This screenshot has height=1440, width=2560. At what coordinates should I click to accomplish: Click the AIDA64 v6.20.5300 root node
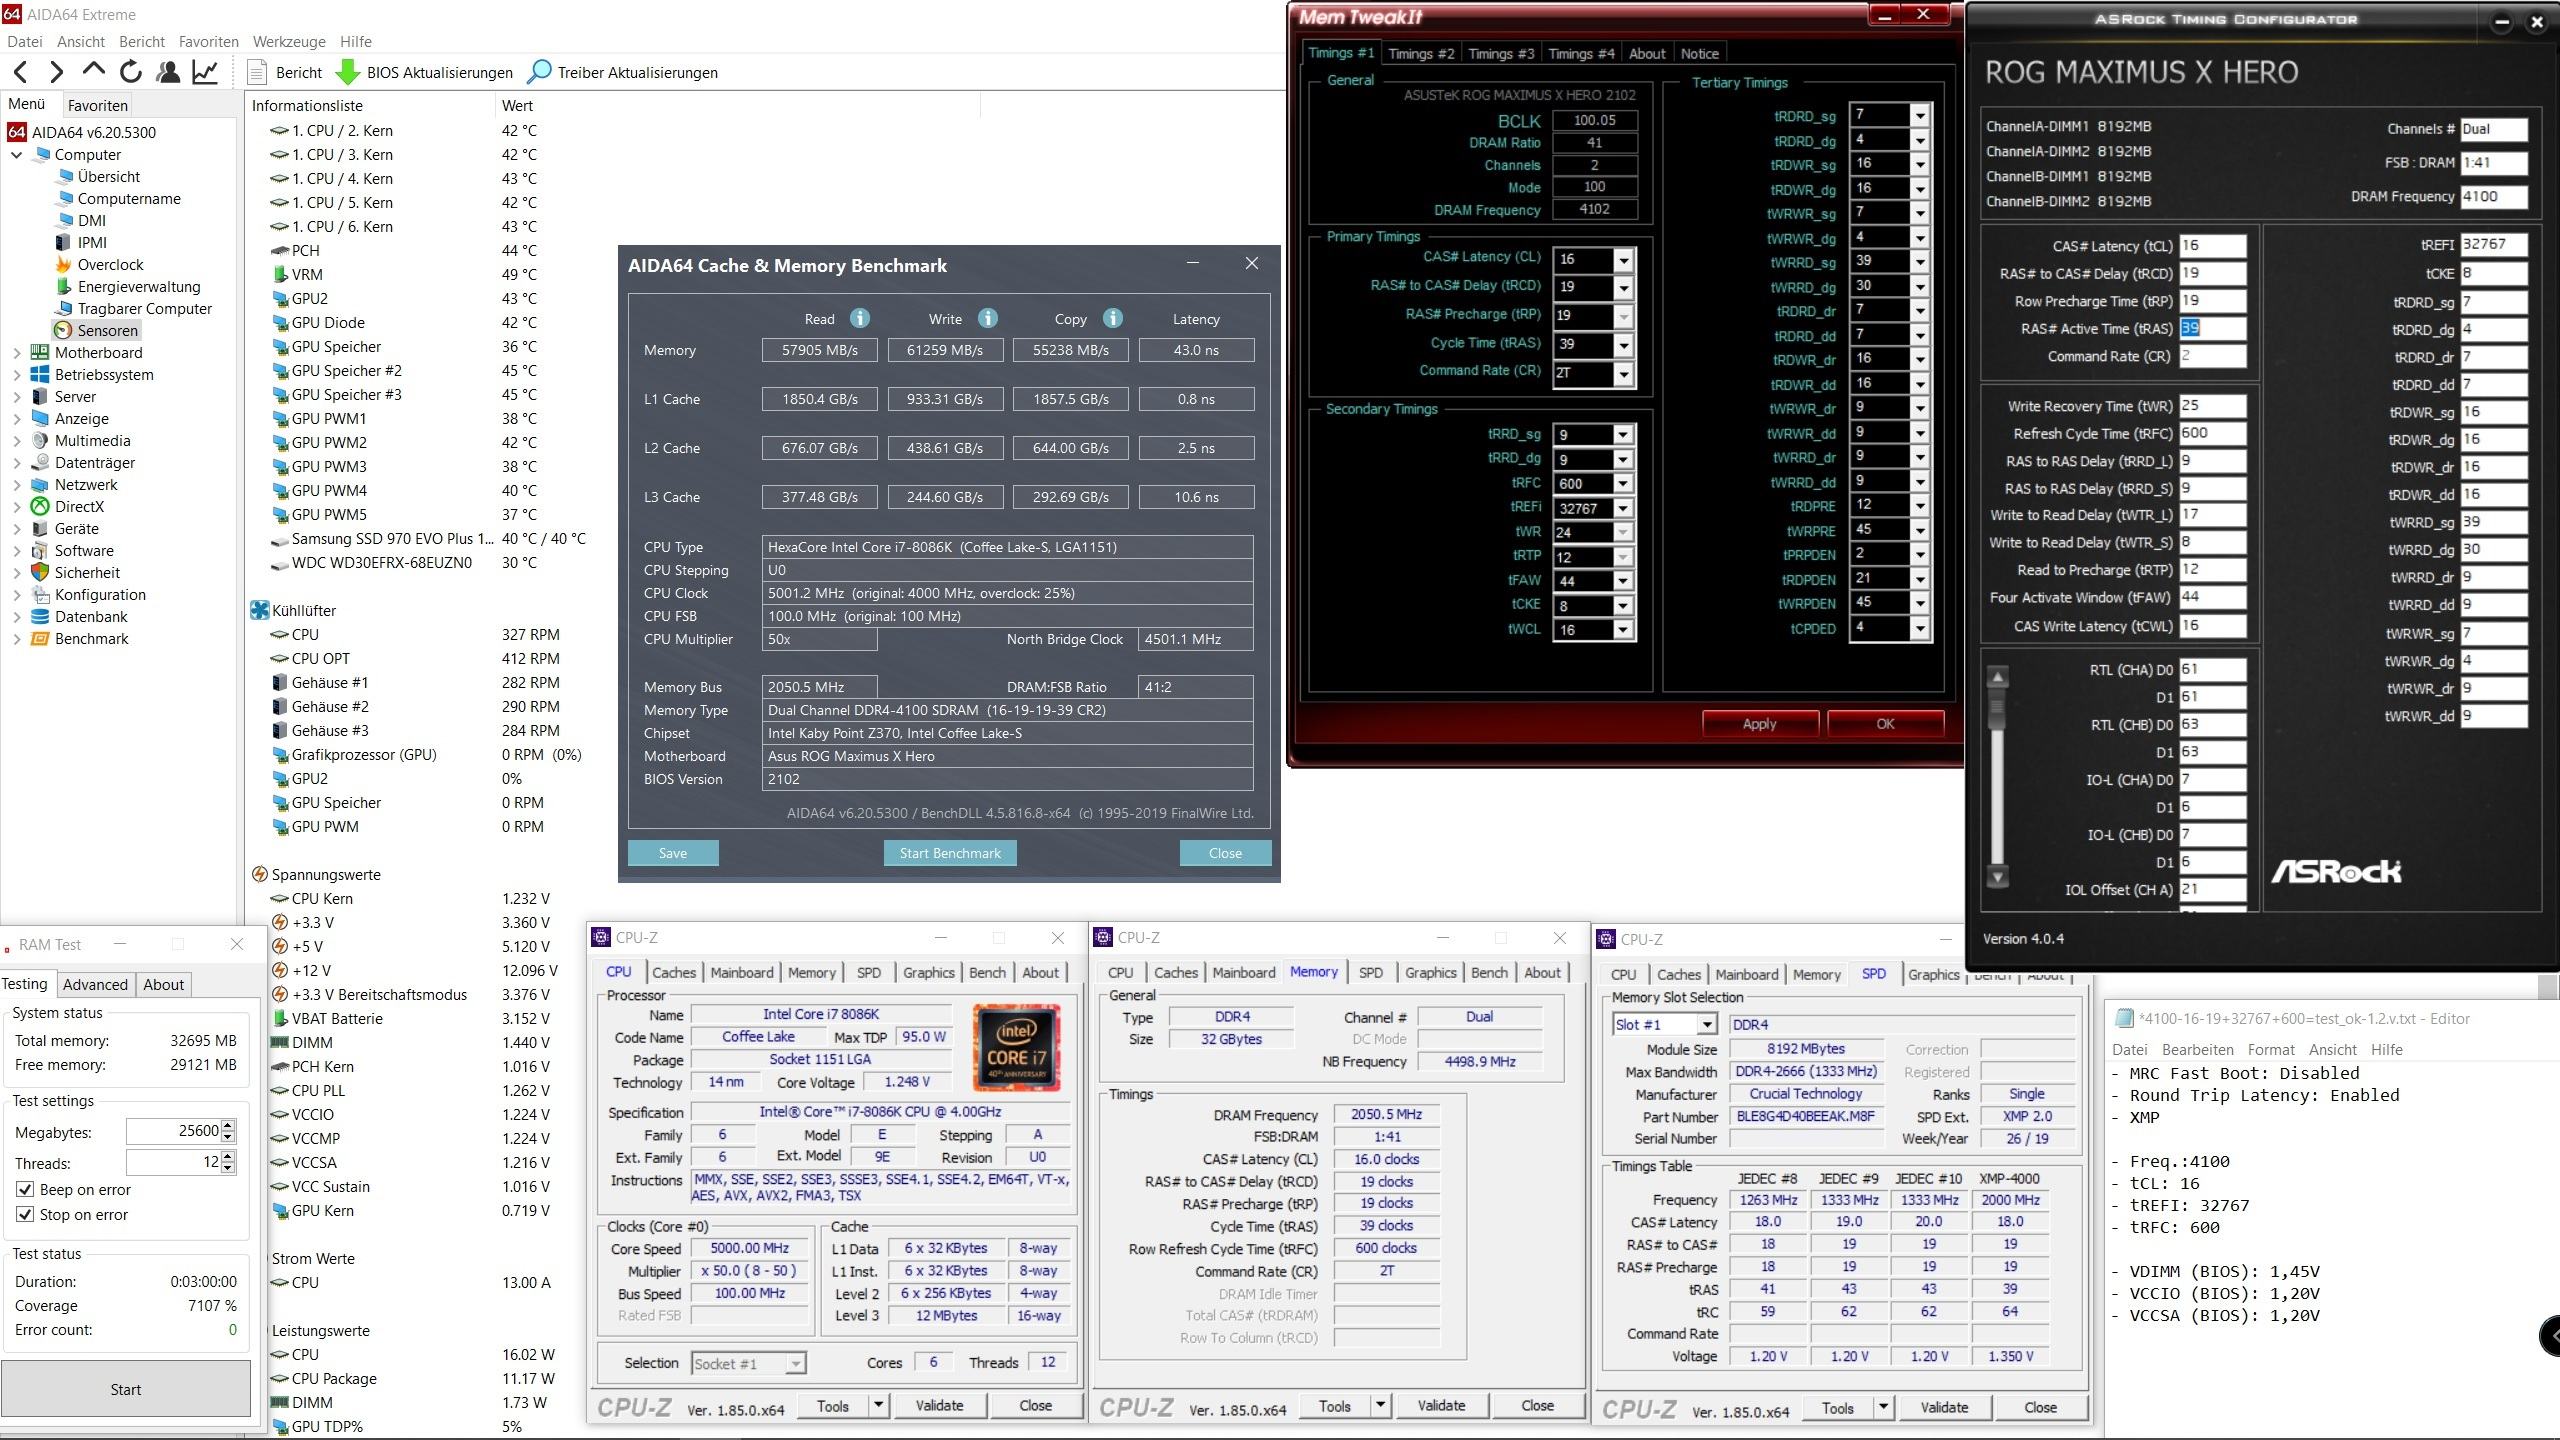tap(93, 132)
